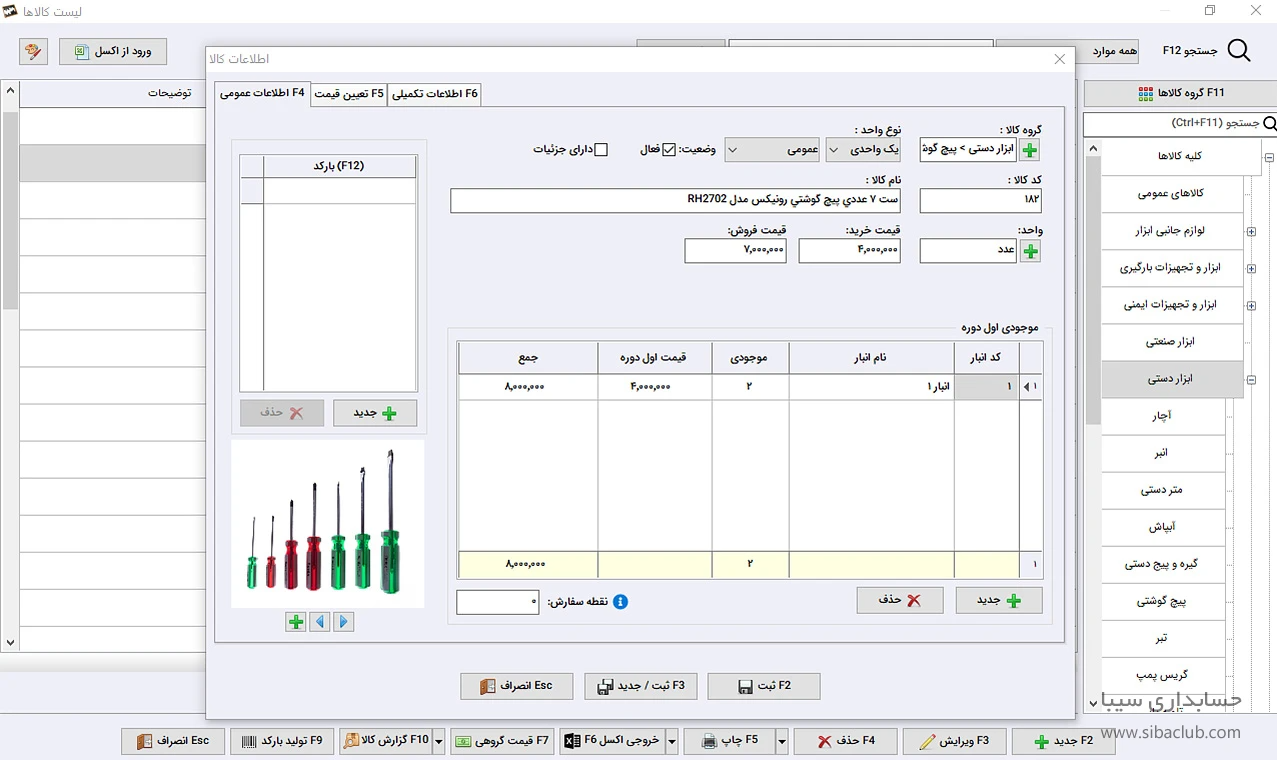Click the ثبت / جدید F3 button

(x=640, y=686)
